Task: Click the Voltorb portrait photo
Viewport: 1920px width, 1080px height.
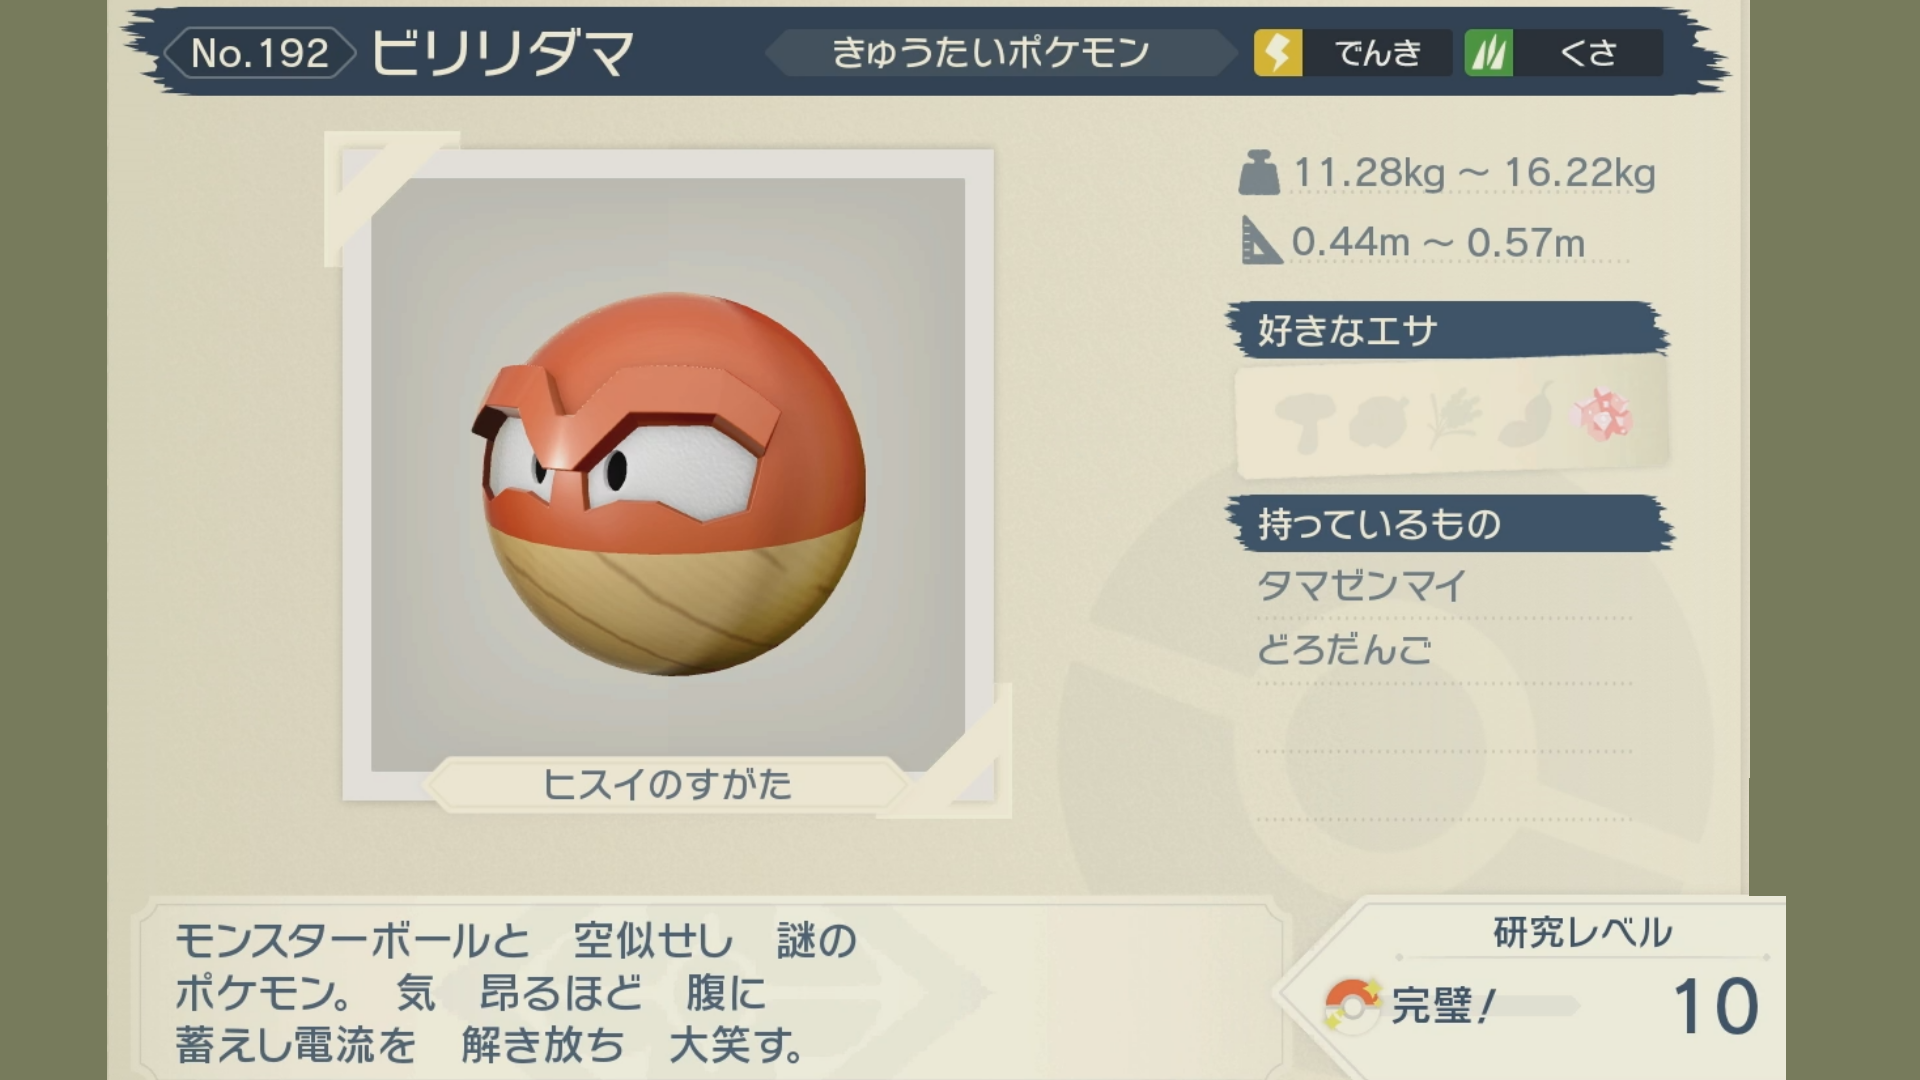Action: [668, 475]
